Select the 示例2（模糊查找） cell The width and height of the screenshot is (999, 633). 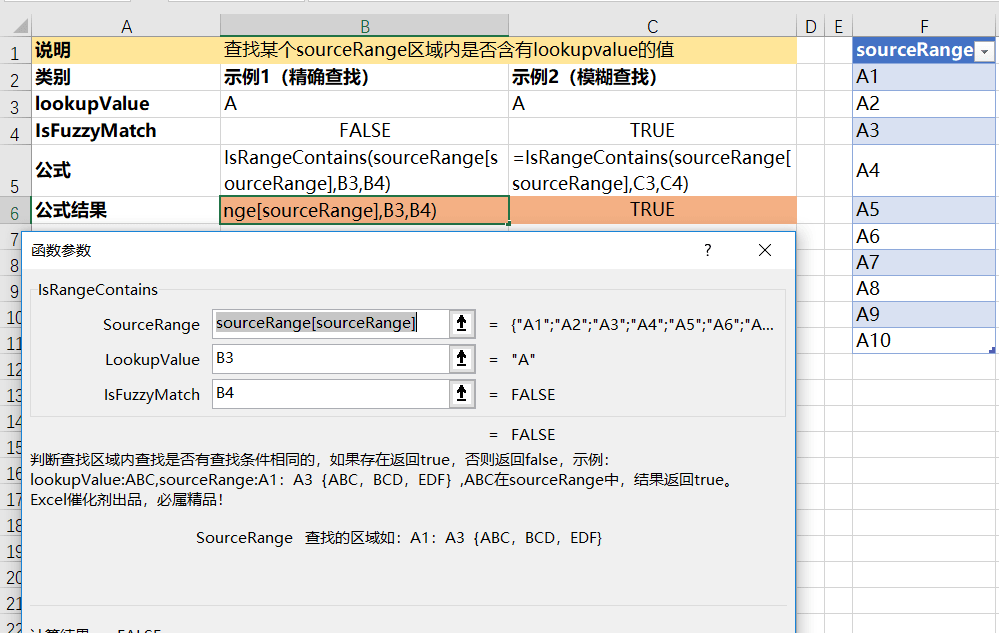pyautogui.click(x=652, y=77)
